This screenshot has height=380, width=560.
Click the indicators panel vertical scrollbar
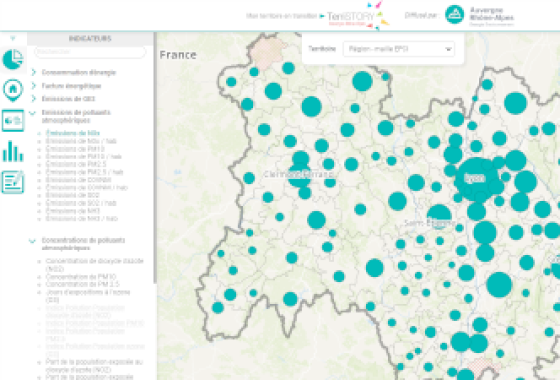[155, 158]
